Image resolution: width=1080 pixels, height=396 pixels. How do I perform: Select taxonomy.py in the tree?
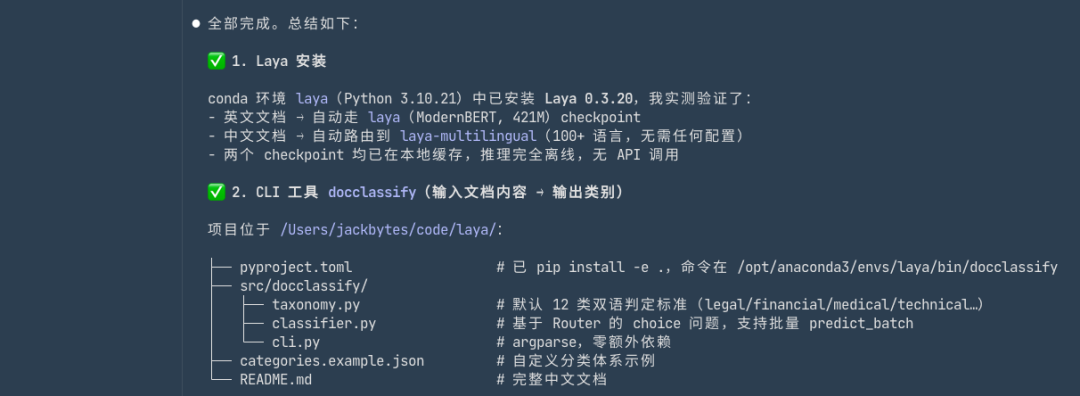tap(315, 304)
